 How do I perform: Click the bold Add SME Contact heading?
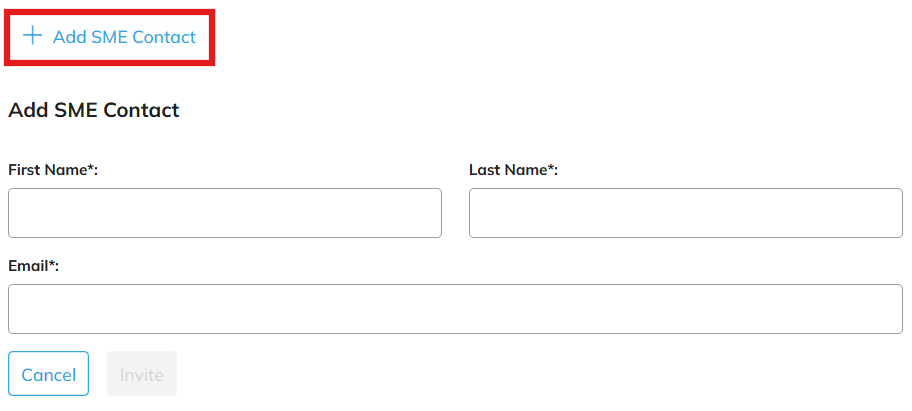click(94, 110)
